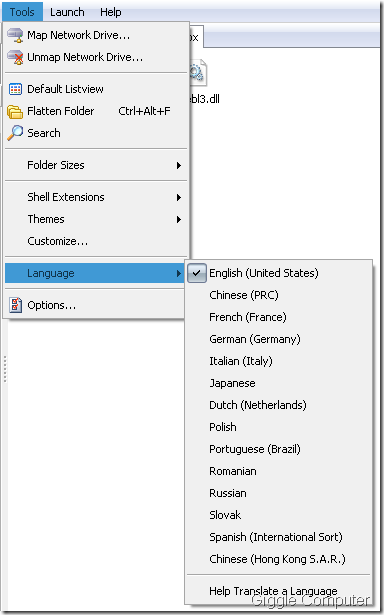Open the Tools menu
The width and height of the screenshot is (384, 615).
pyautogui.click(x=22, y=12)
